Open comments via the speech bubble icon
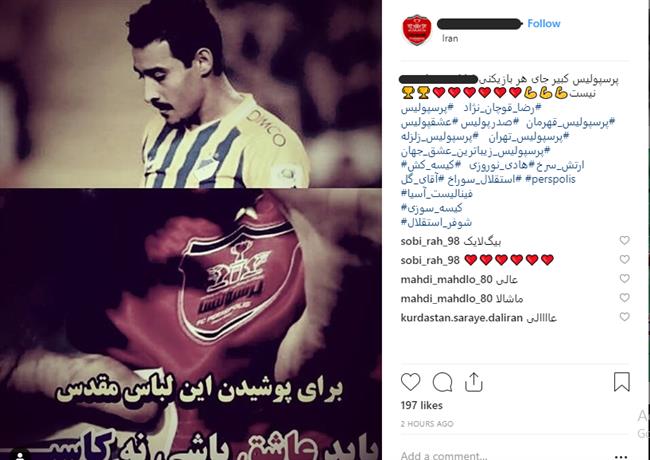650x460 pixels. [442, 382]
